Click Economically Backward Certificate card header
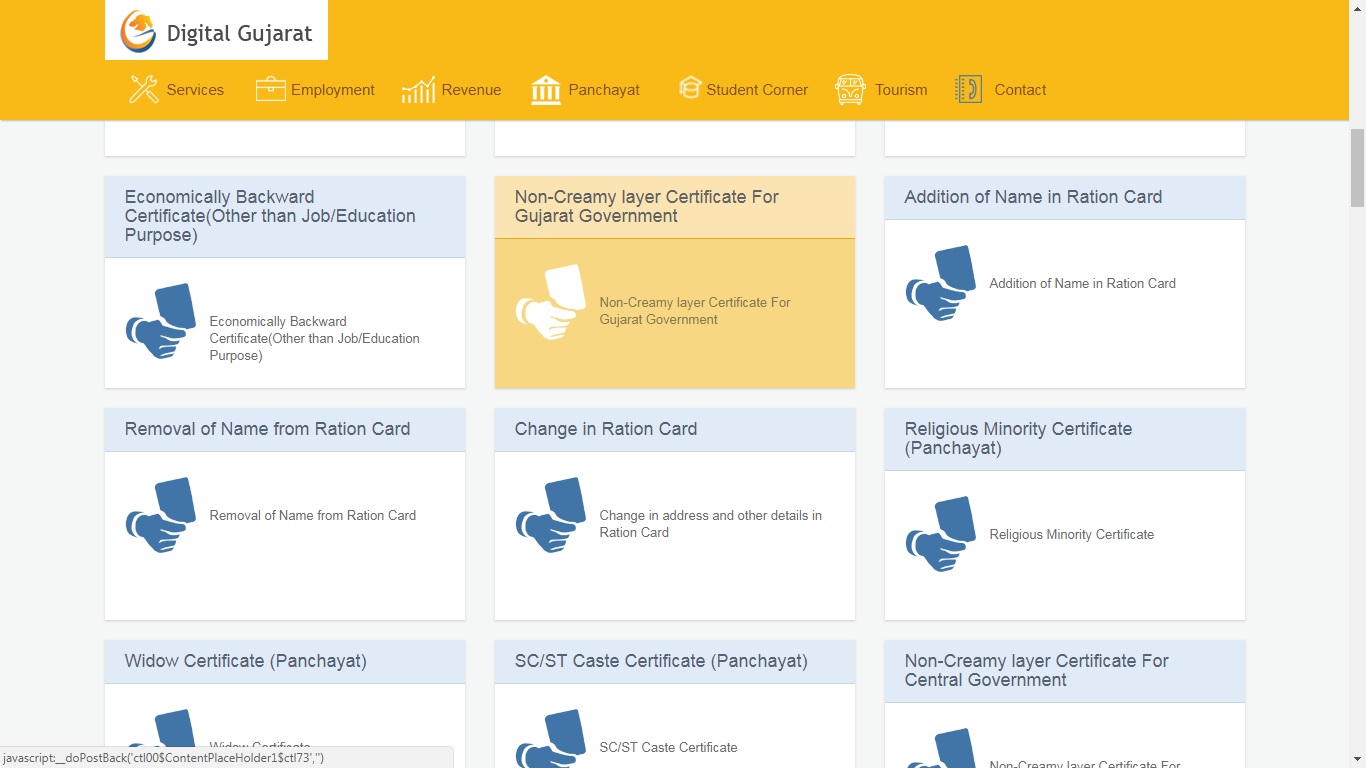 [x=270, y=216]
